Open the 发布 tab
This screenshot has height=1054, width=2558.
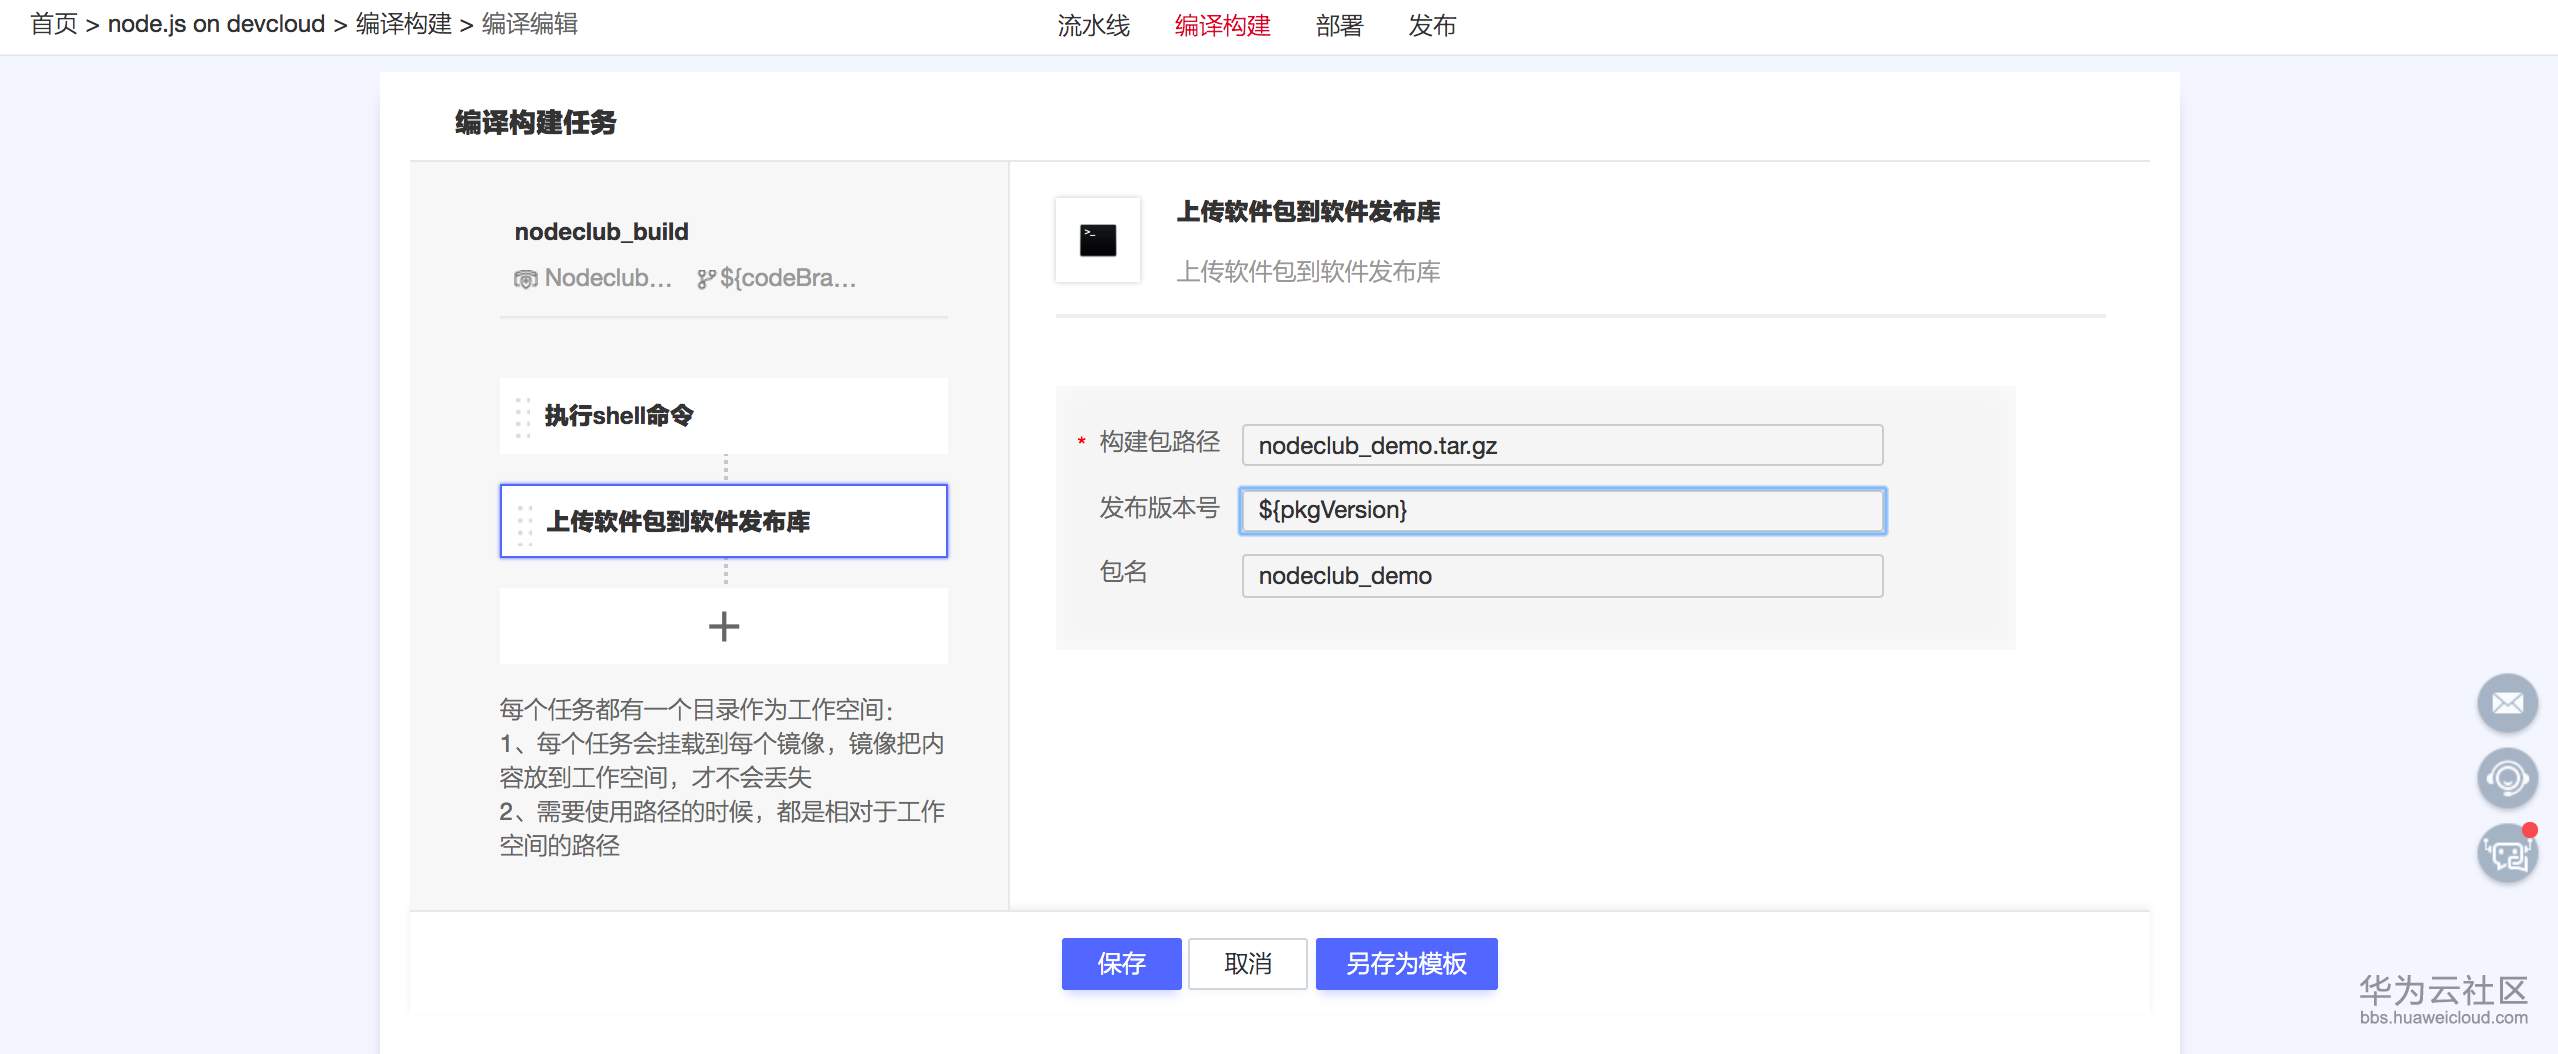(1432, 26)
